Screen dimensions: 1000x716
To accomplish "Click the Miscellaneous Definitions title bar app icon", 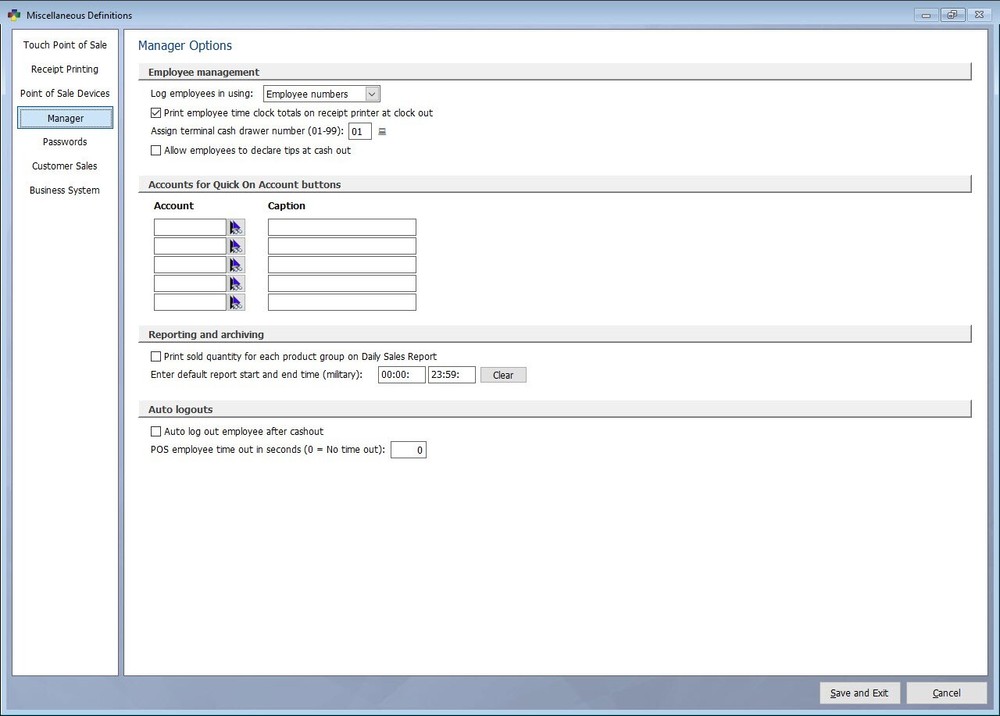I will pyautogui.click(x=10, y=15).
